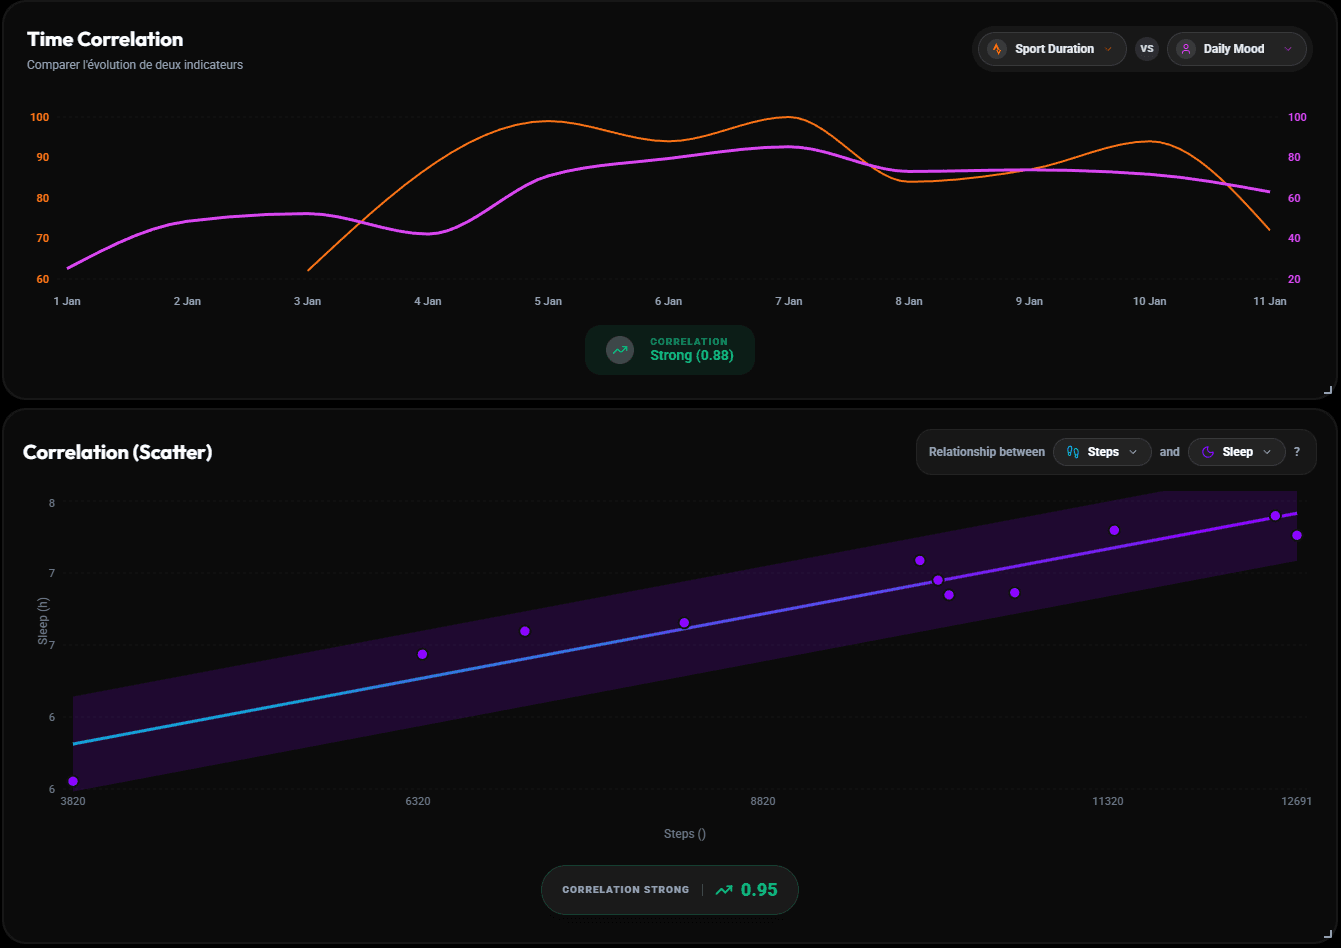Select the leftmost scatter data point
Screen dimensions: 1341x948
(71, 781)
